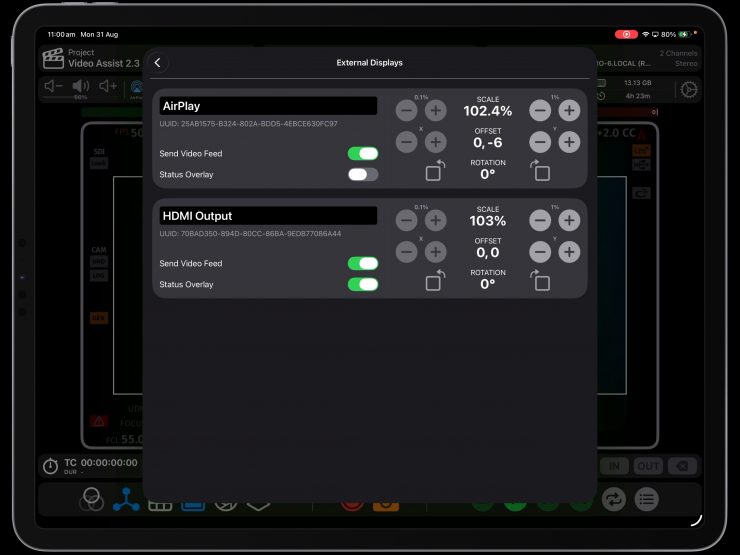The height and width of the screenshot is (555, 740).
Task: Edit the AirPlay display name field
Action: tap(268, 106)
